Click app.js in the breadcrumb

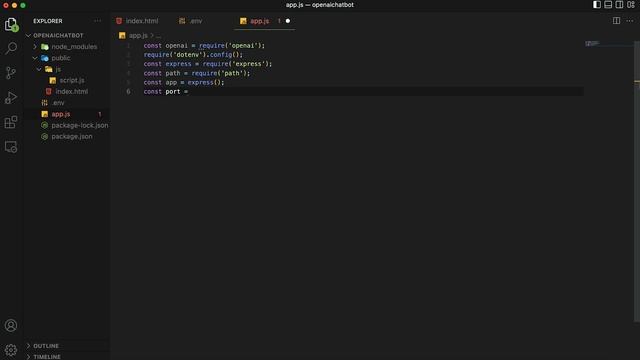(x=138, y=36)
